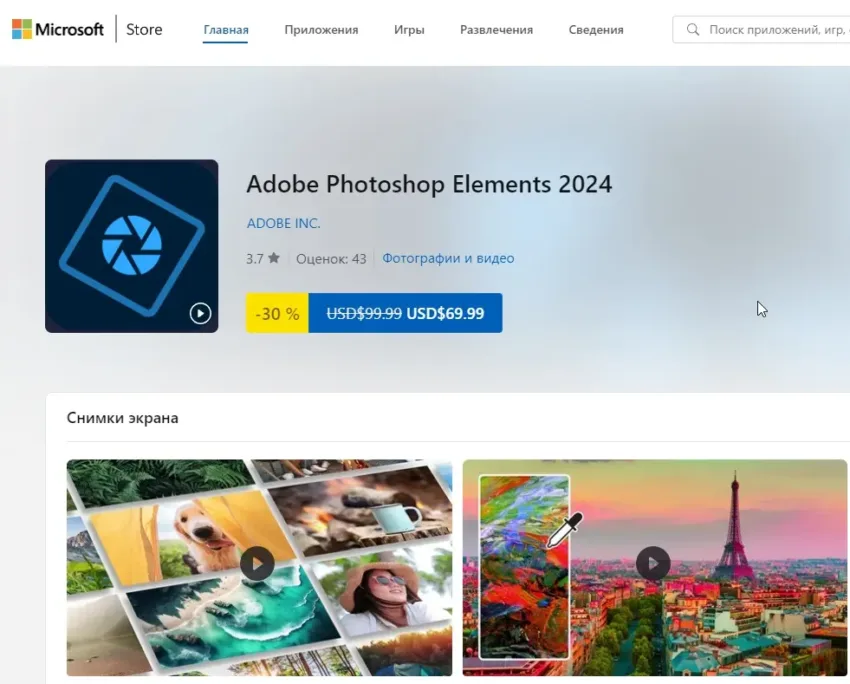Viewport: 850px width, 684px height.
Task: Focus the Поиск приложений search field
Action: click(x=761, y=29)
